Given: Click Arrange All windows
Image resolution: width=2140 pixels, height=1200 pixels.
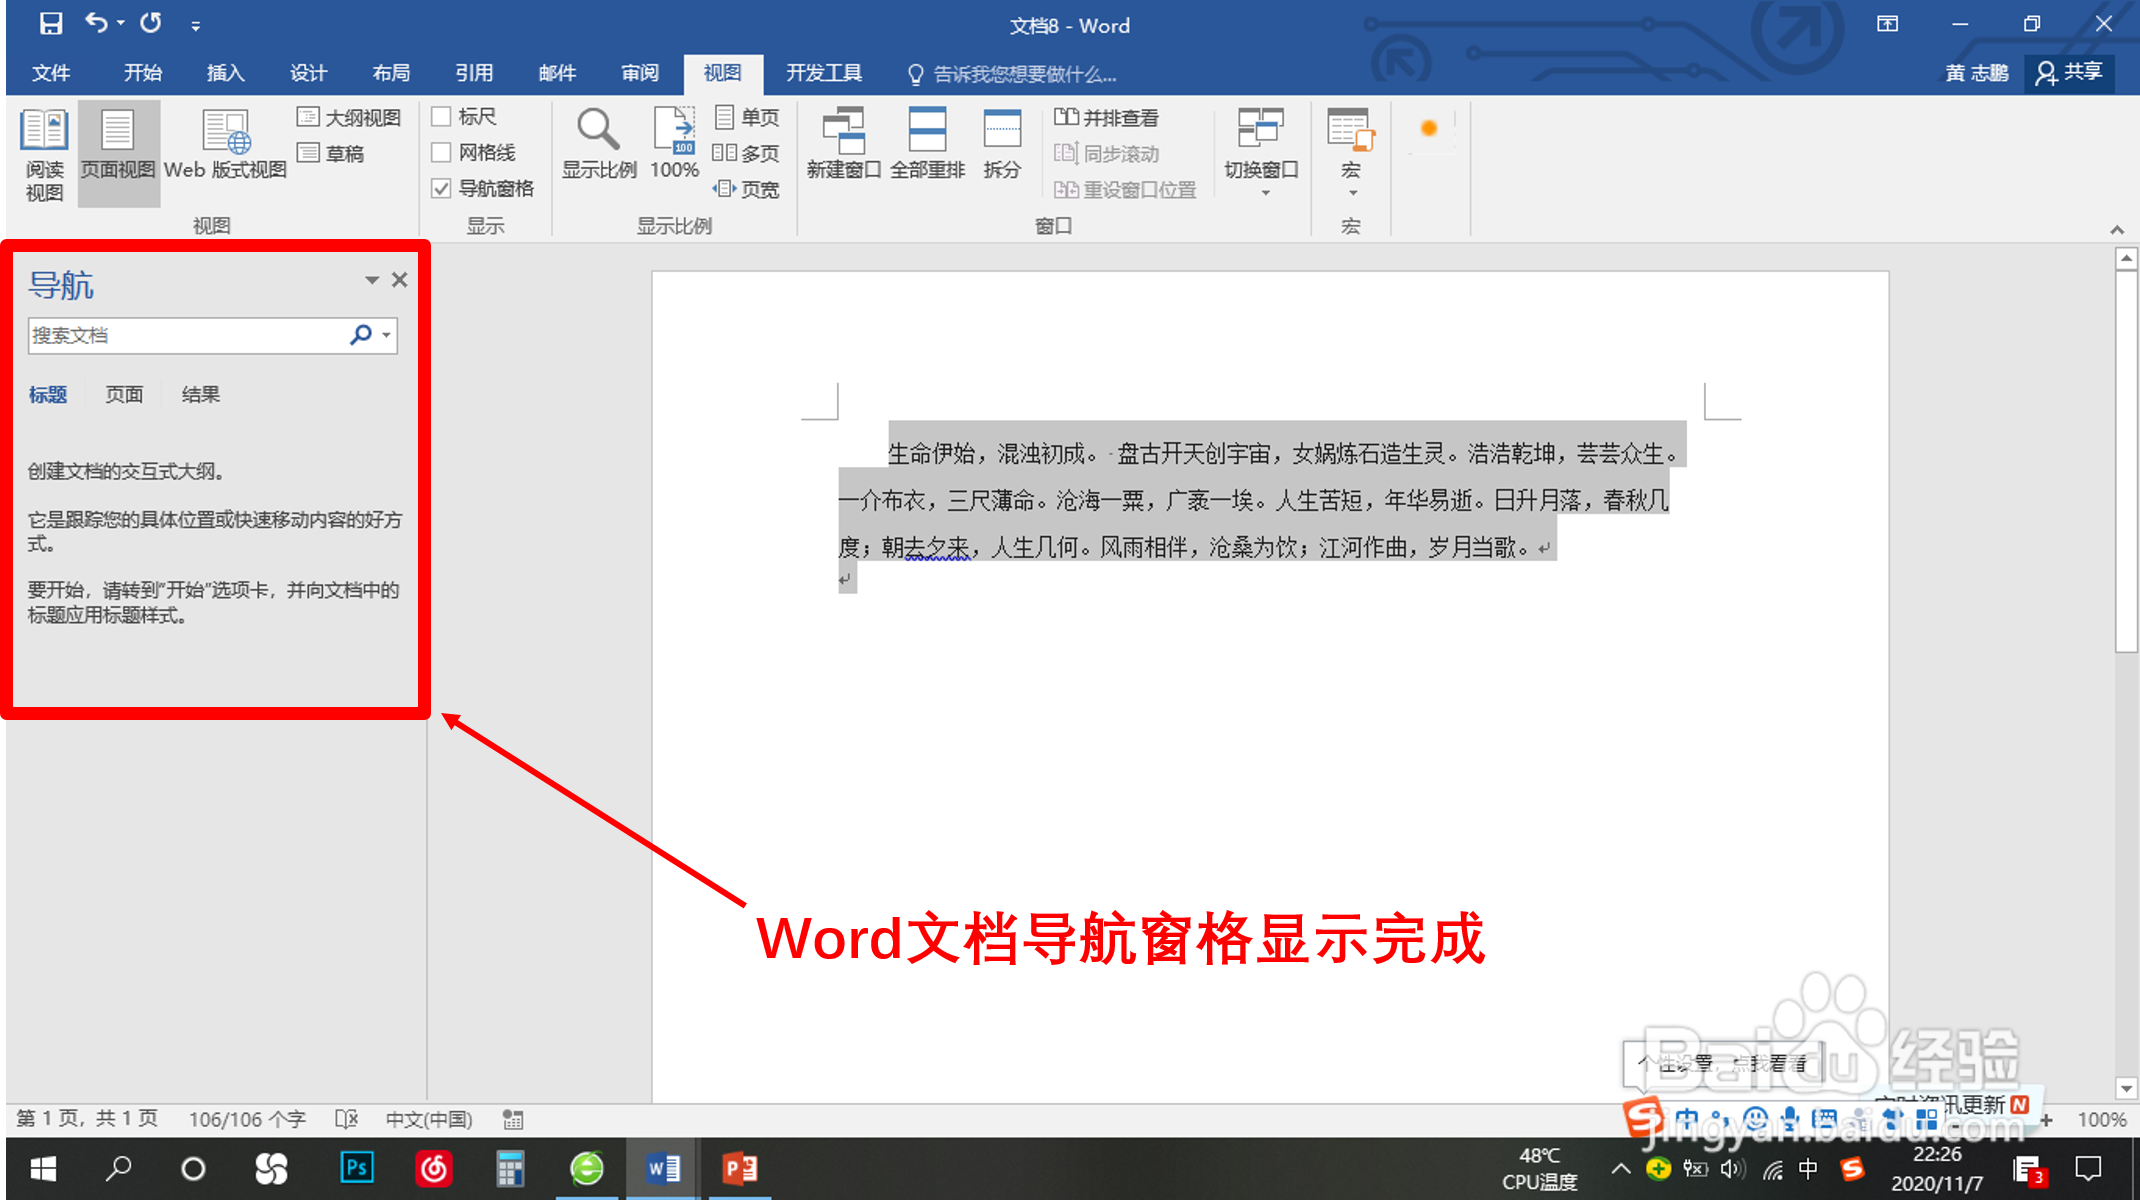Looking at the screenshot, I should pyautogui.click(x=927, y=143).
